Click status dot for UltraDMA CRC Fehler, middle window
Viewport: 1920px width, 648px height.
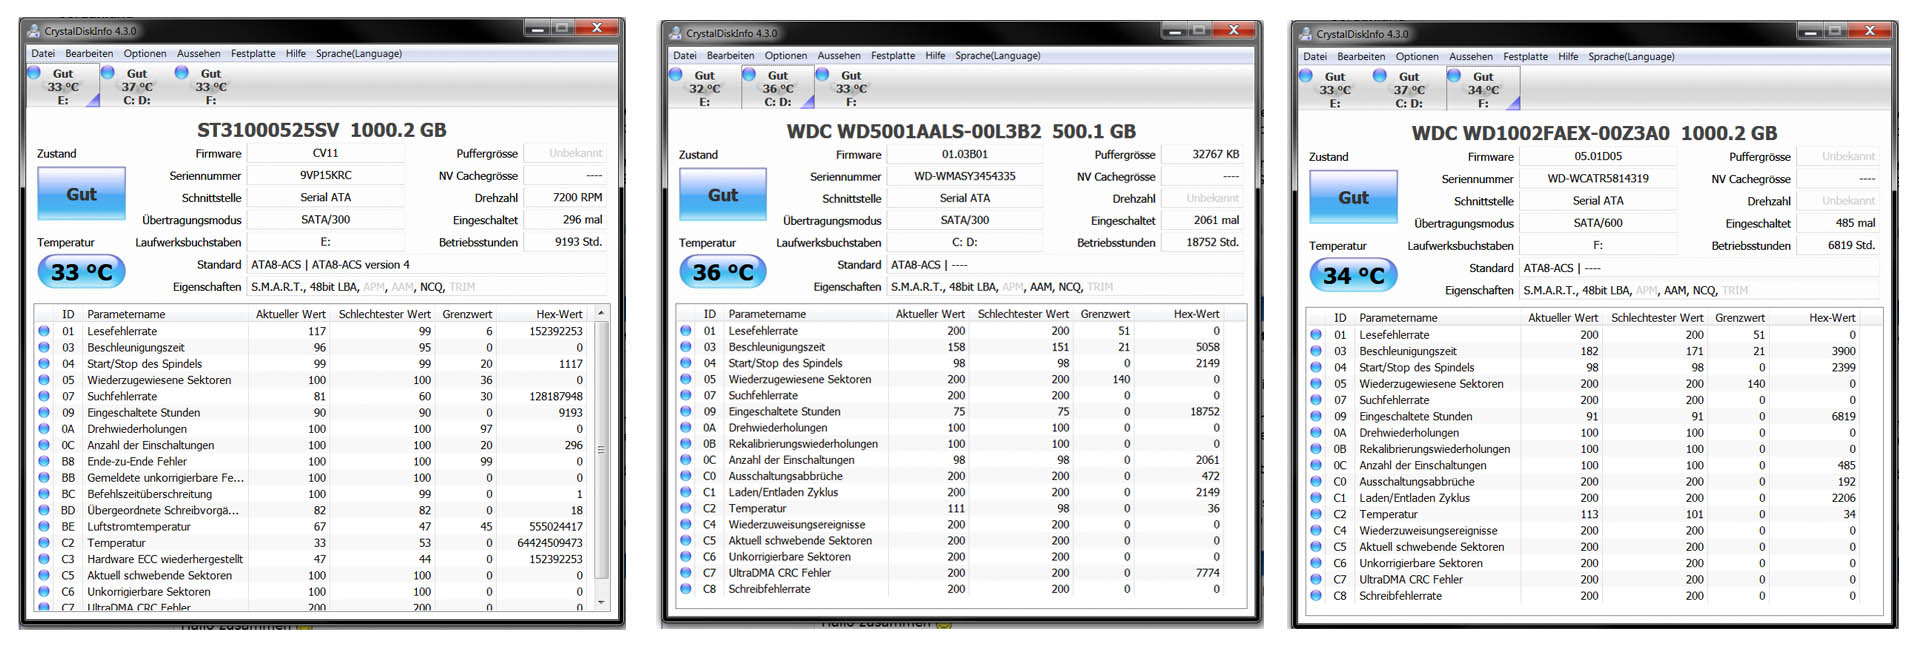[x=686, y=573]
